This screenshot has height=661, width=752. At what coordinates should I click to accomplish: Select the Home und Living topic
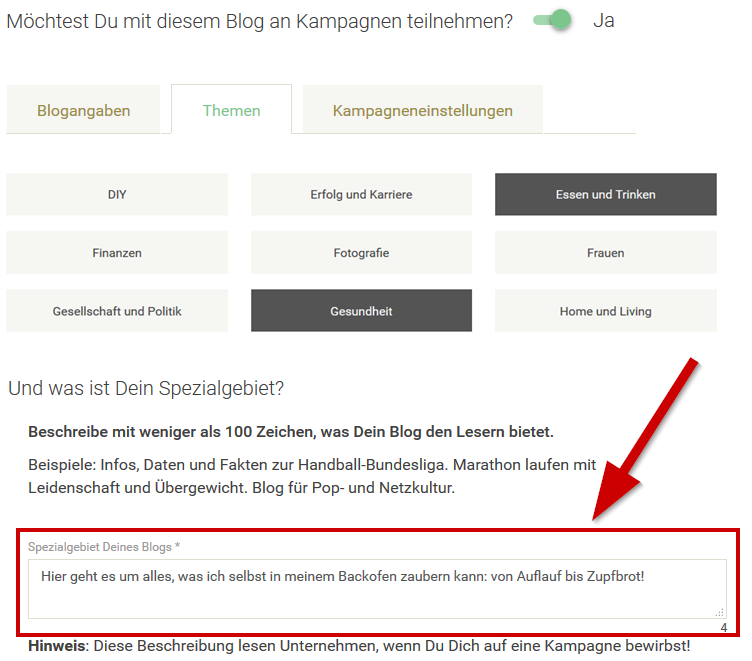pos(605,311)
